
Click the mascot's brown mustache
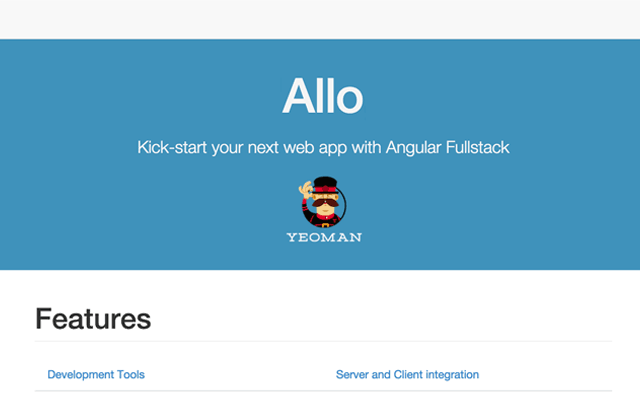coord(325,203)
